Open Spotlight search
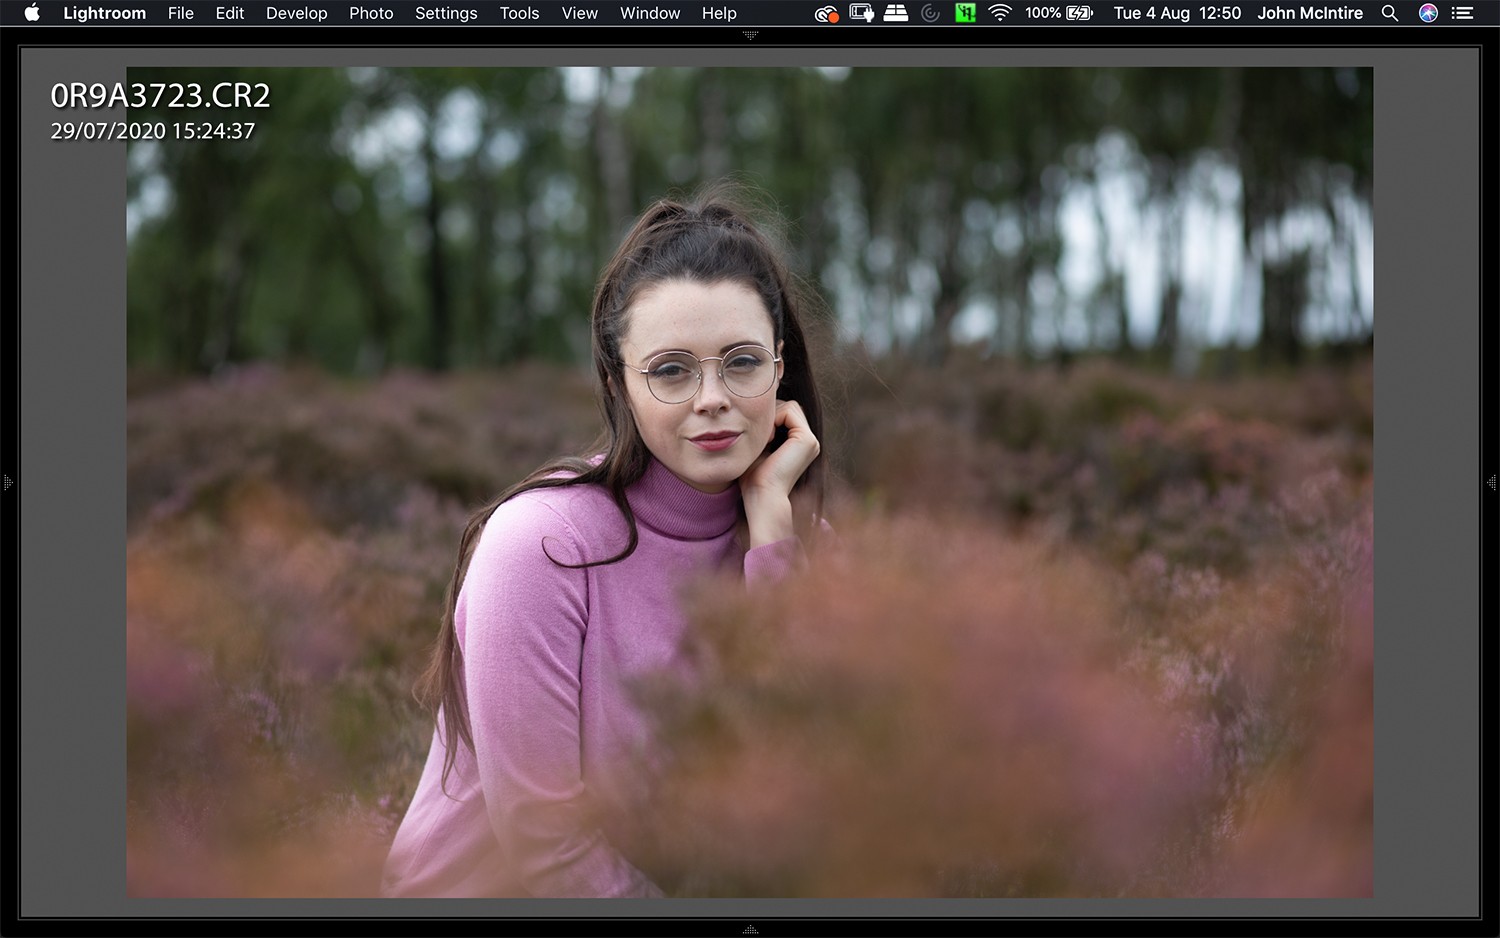Image resolution: width=1500 pixels, height=938 pixels. tap(1389, 13)
